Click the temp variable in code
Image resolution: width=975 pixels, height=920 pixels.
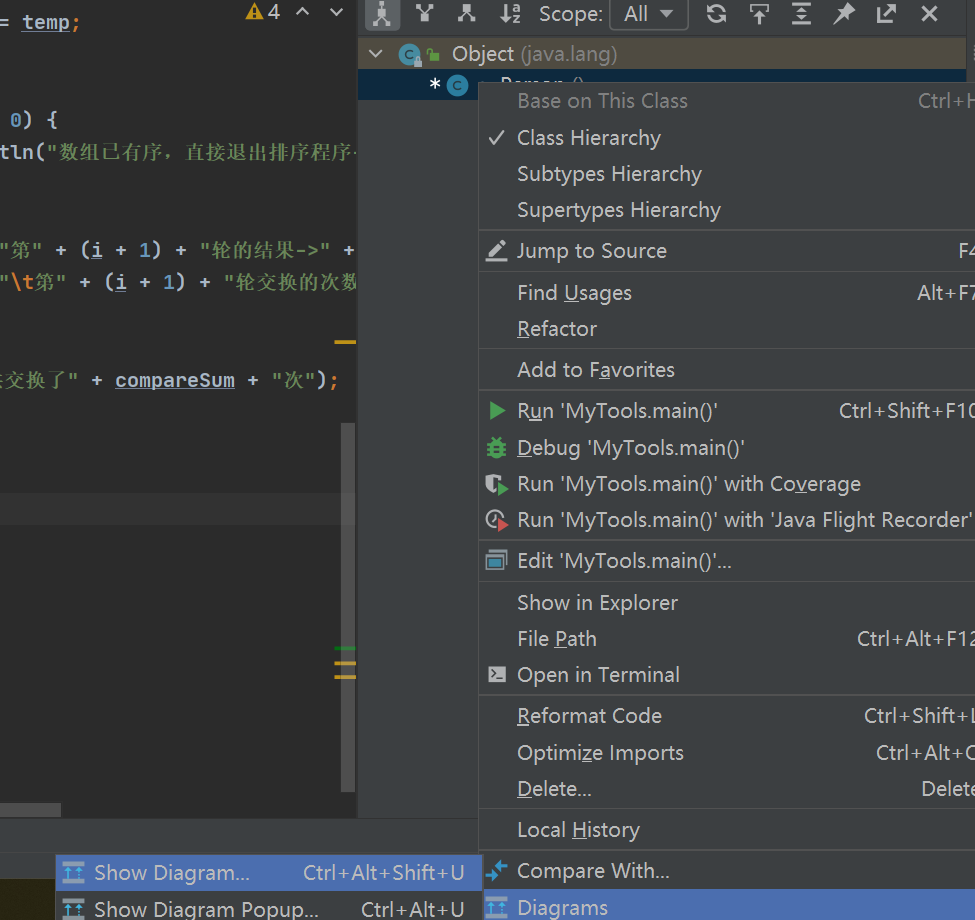(x=46, y=22)
